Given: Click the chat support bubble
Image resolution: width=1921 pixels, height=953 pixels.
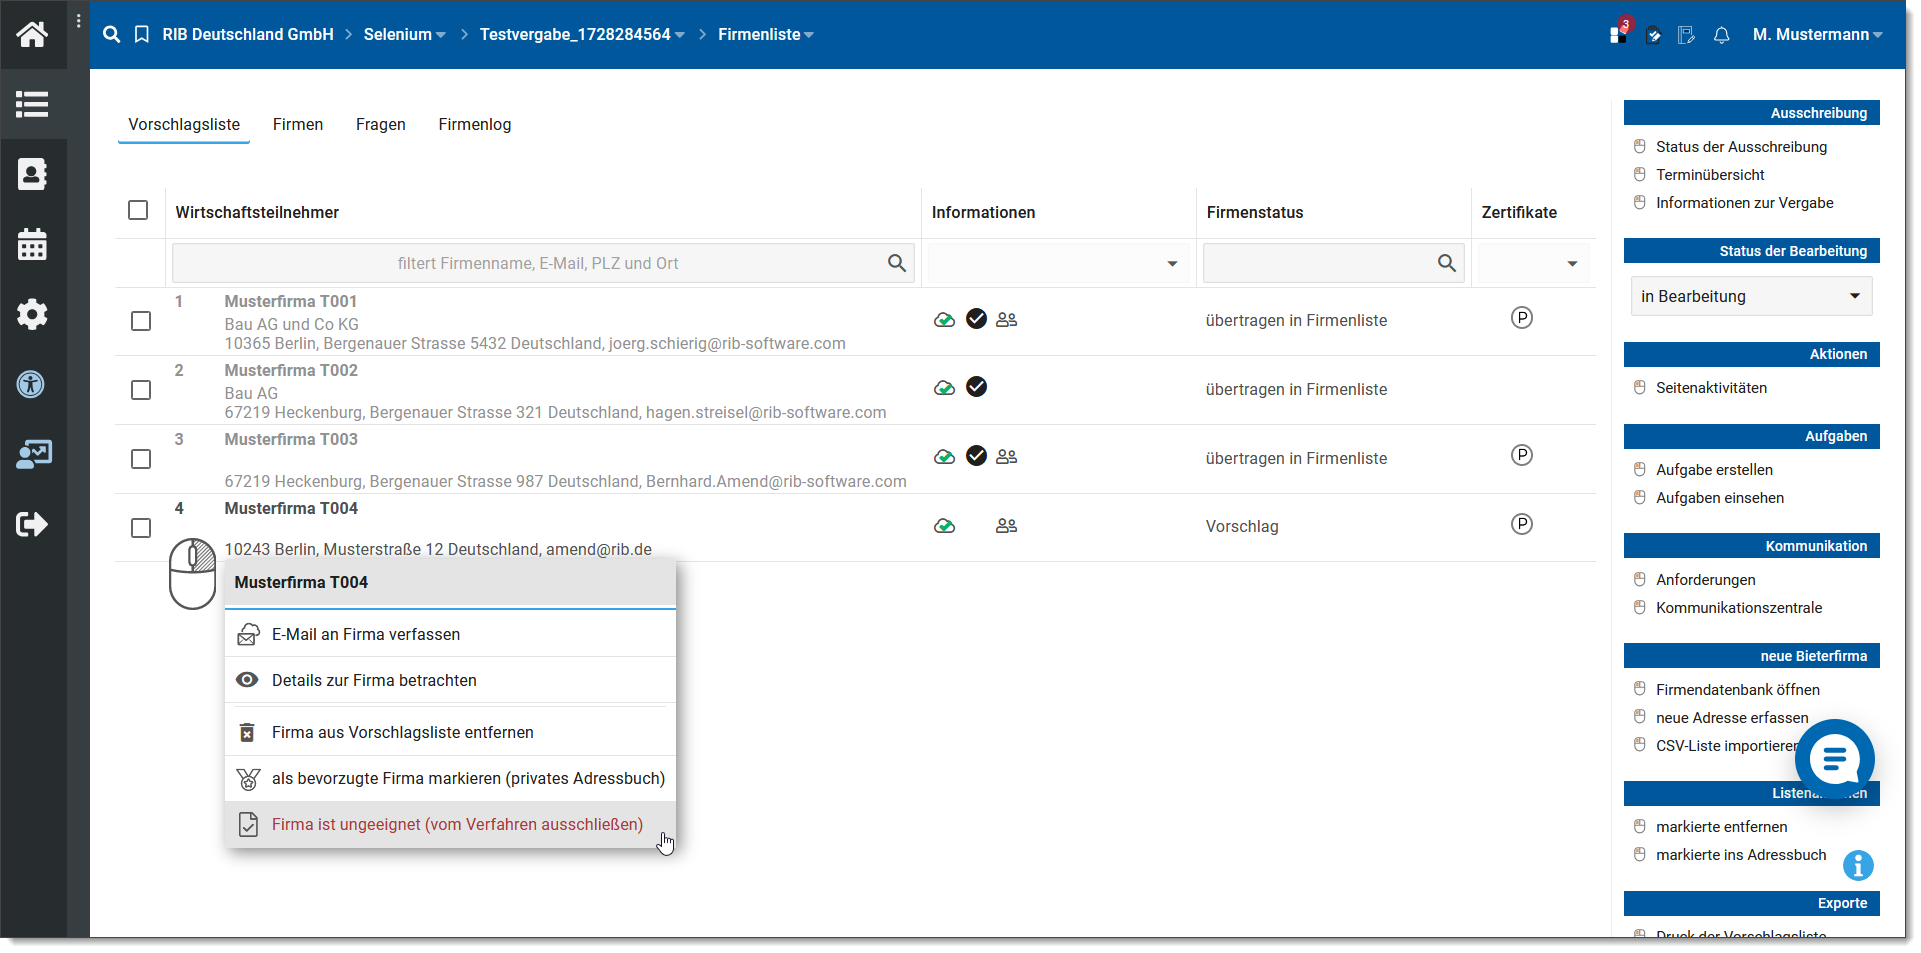Looking at the screenshot, I should (1834, 759).
